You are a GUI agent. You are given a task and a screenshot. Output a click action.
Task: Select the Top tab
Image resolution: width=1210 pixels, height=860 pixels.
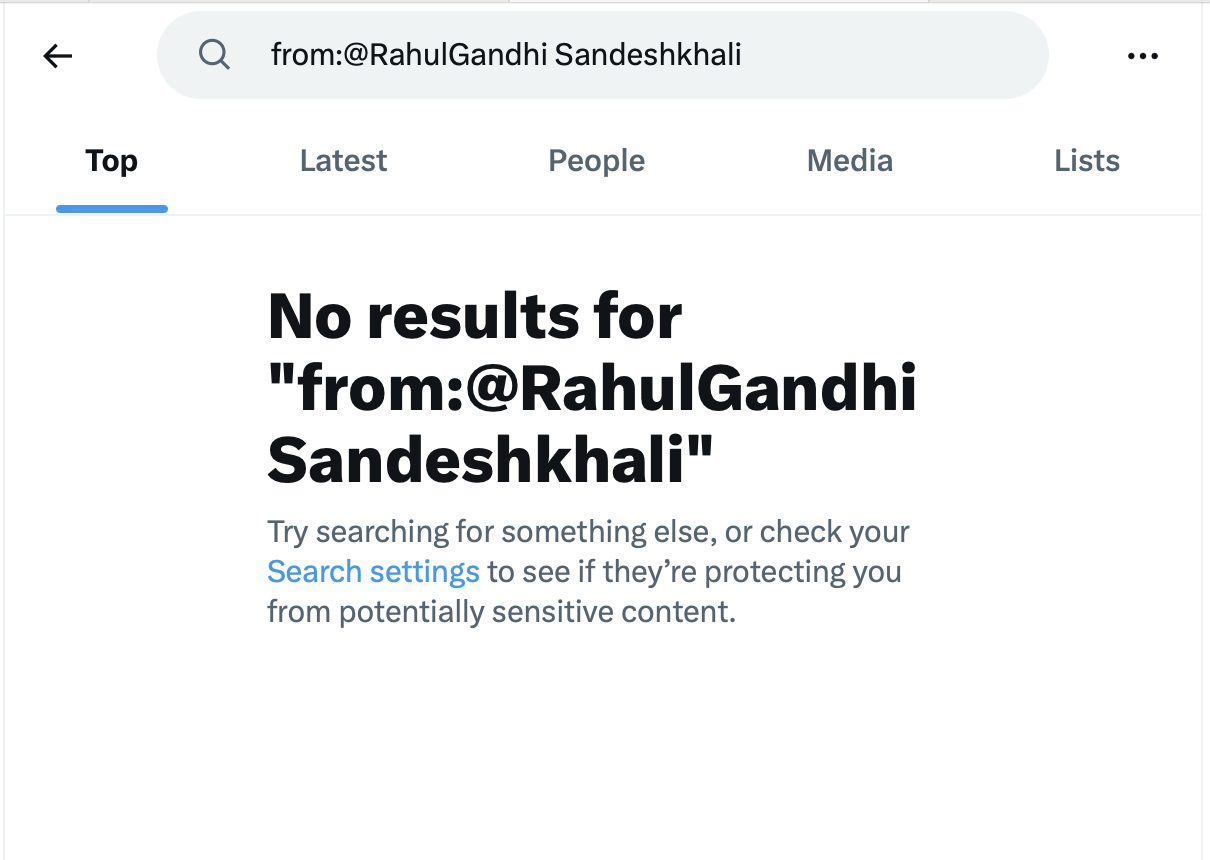tap(111, 161)
